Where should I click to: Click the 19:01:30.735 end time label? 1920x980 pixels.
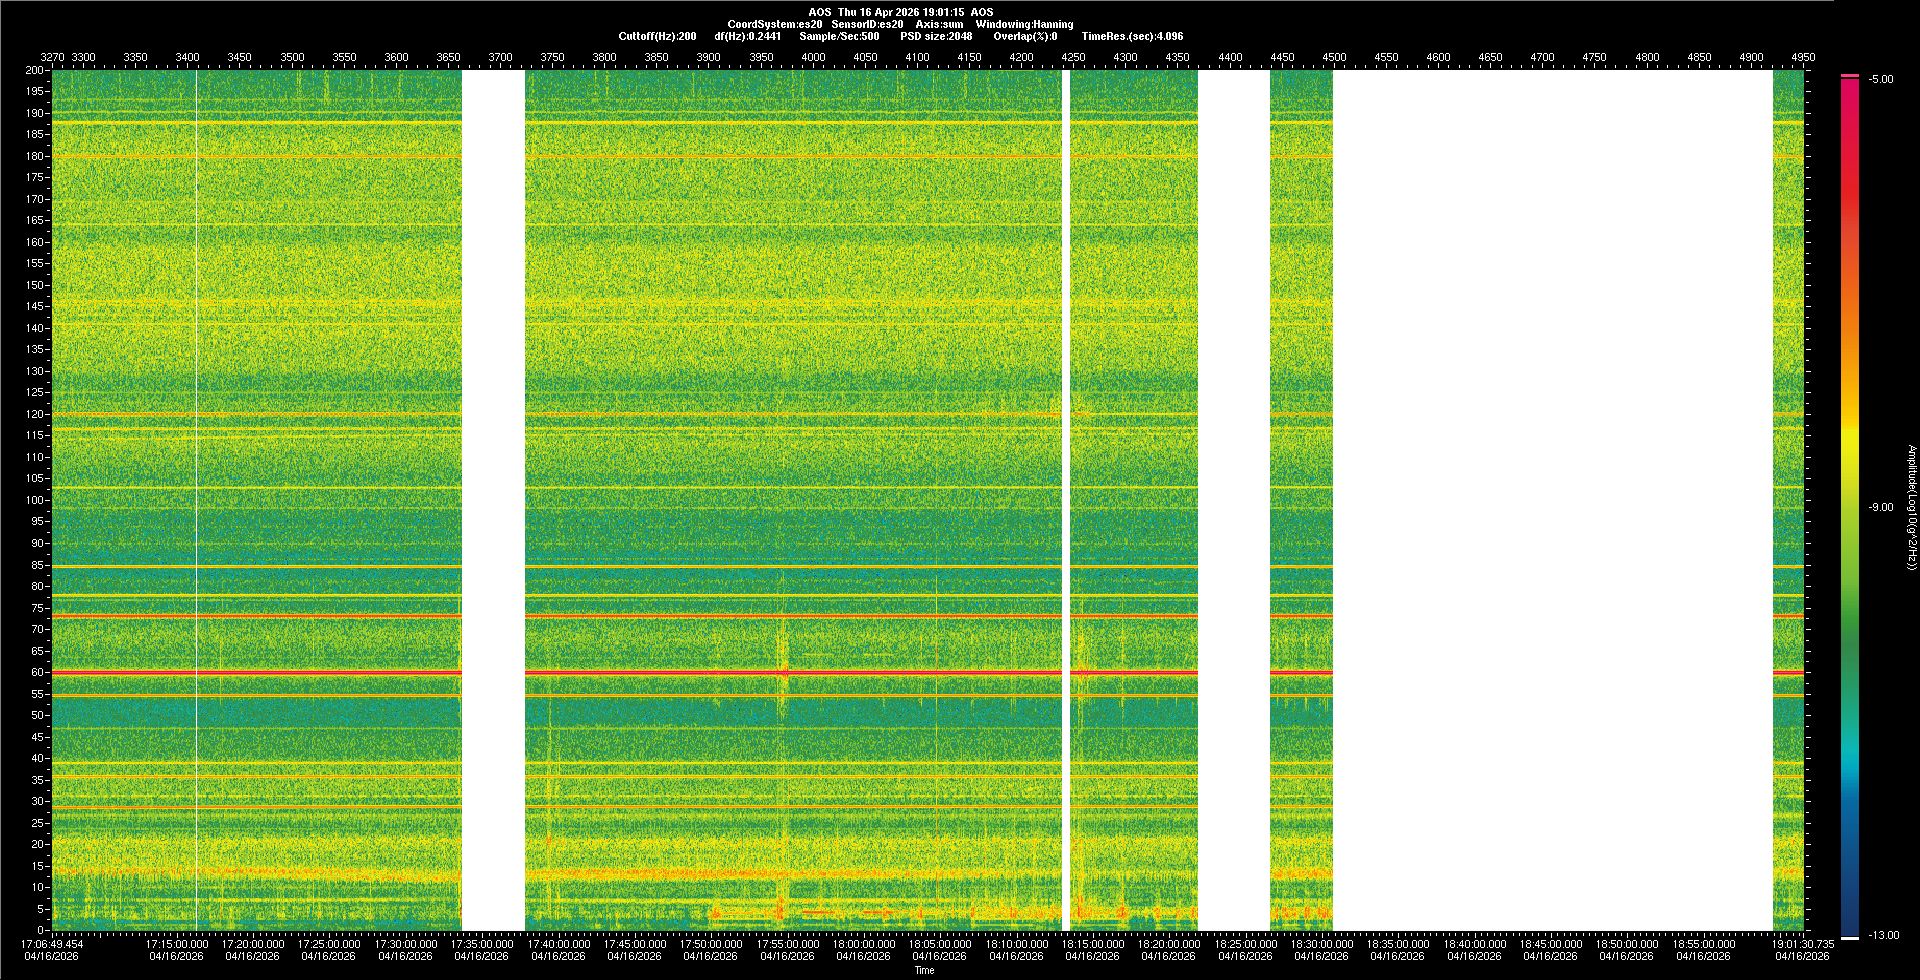[x=1803, y=943]
